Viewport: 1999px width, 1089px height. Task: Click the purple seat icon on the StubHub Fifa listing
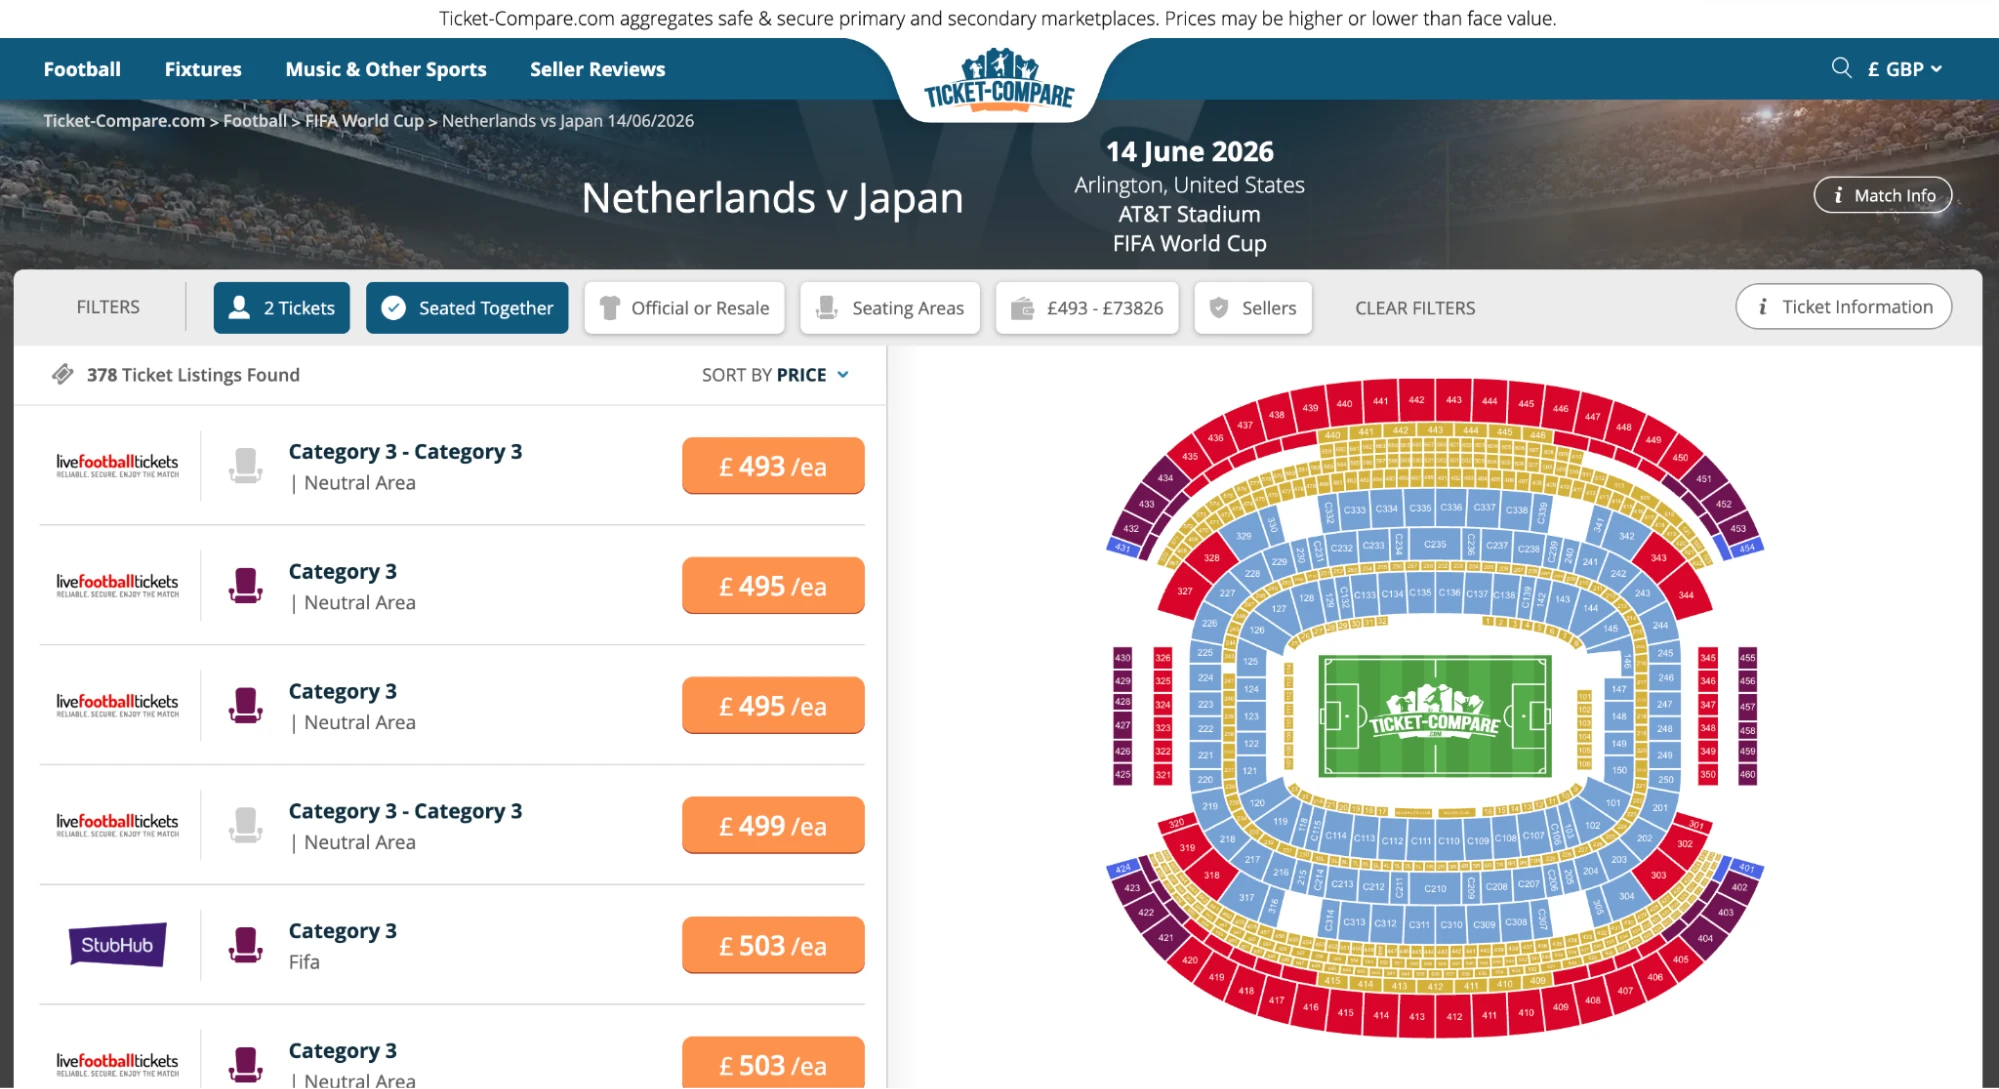245,944
